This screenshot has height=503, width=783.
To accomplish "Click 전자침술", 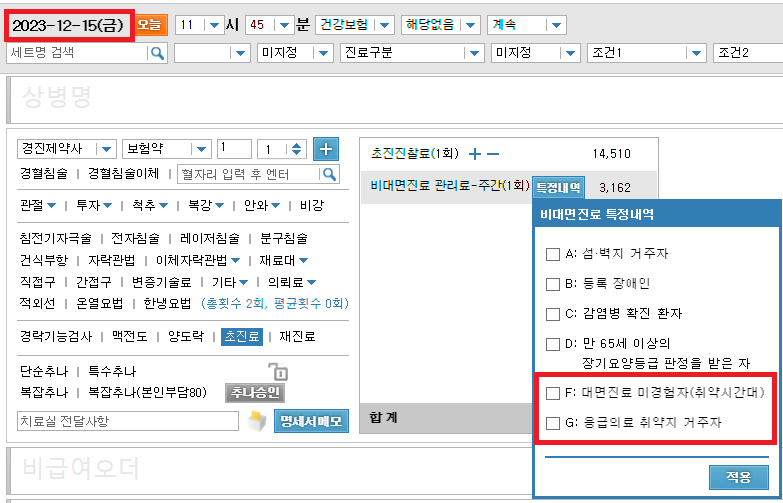I will (135, 238).
